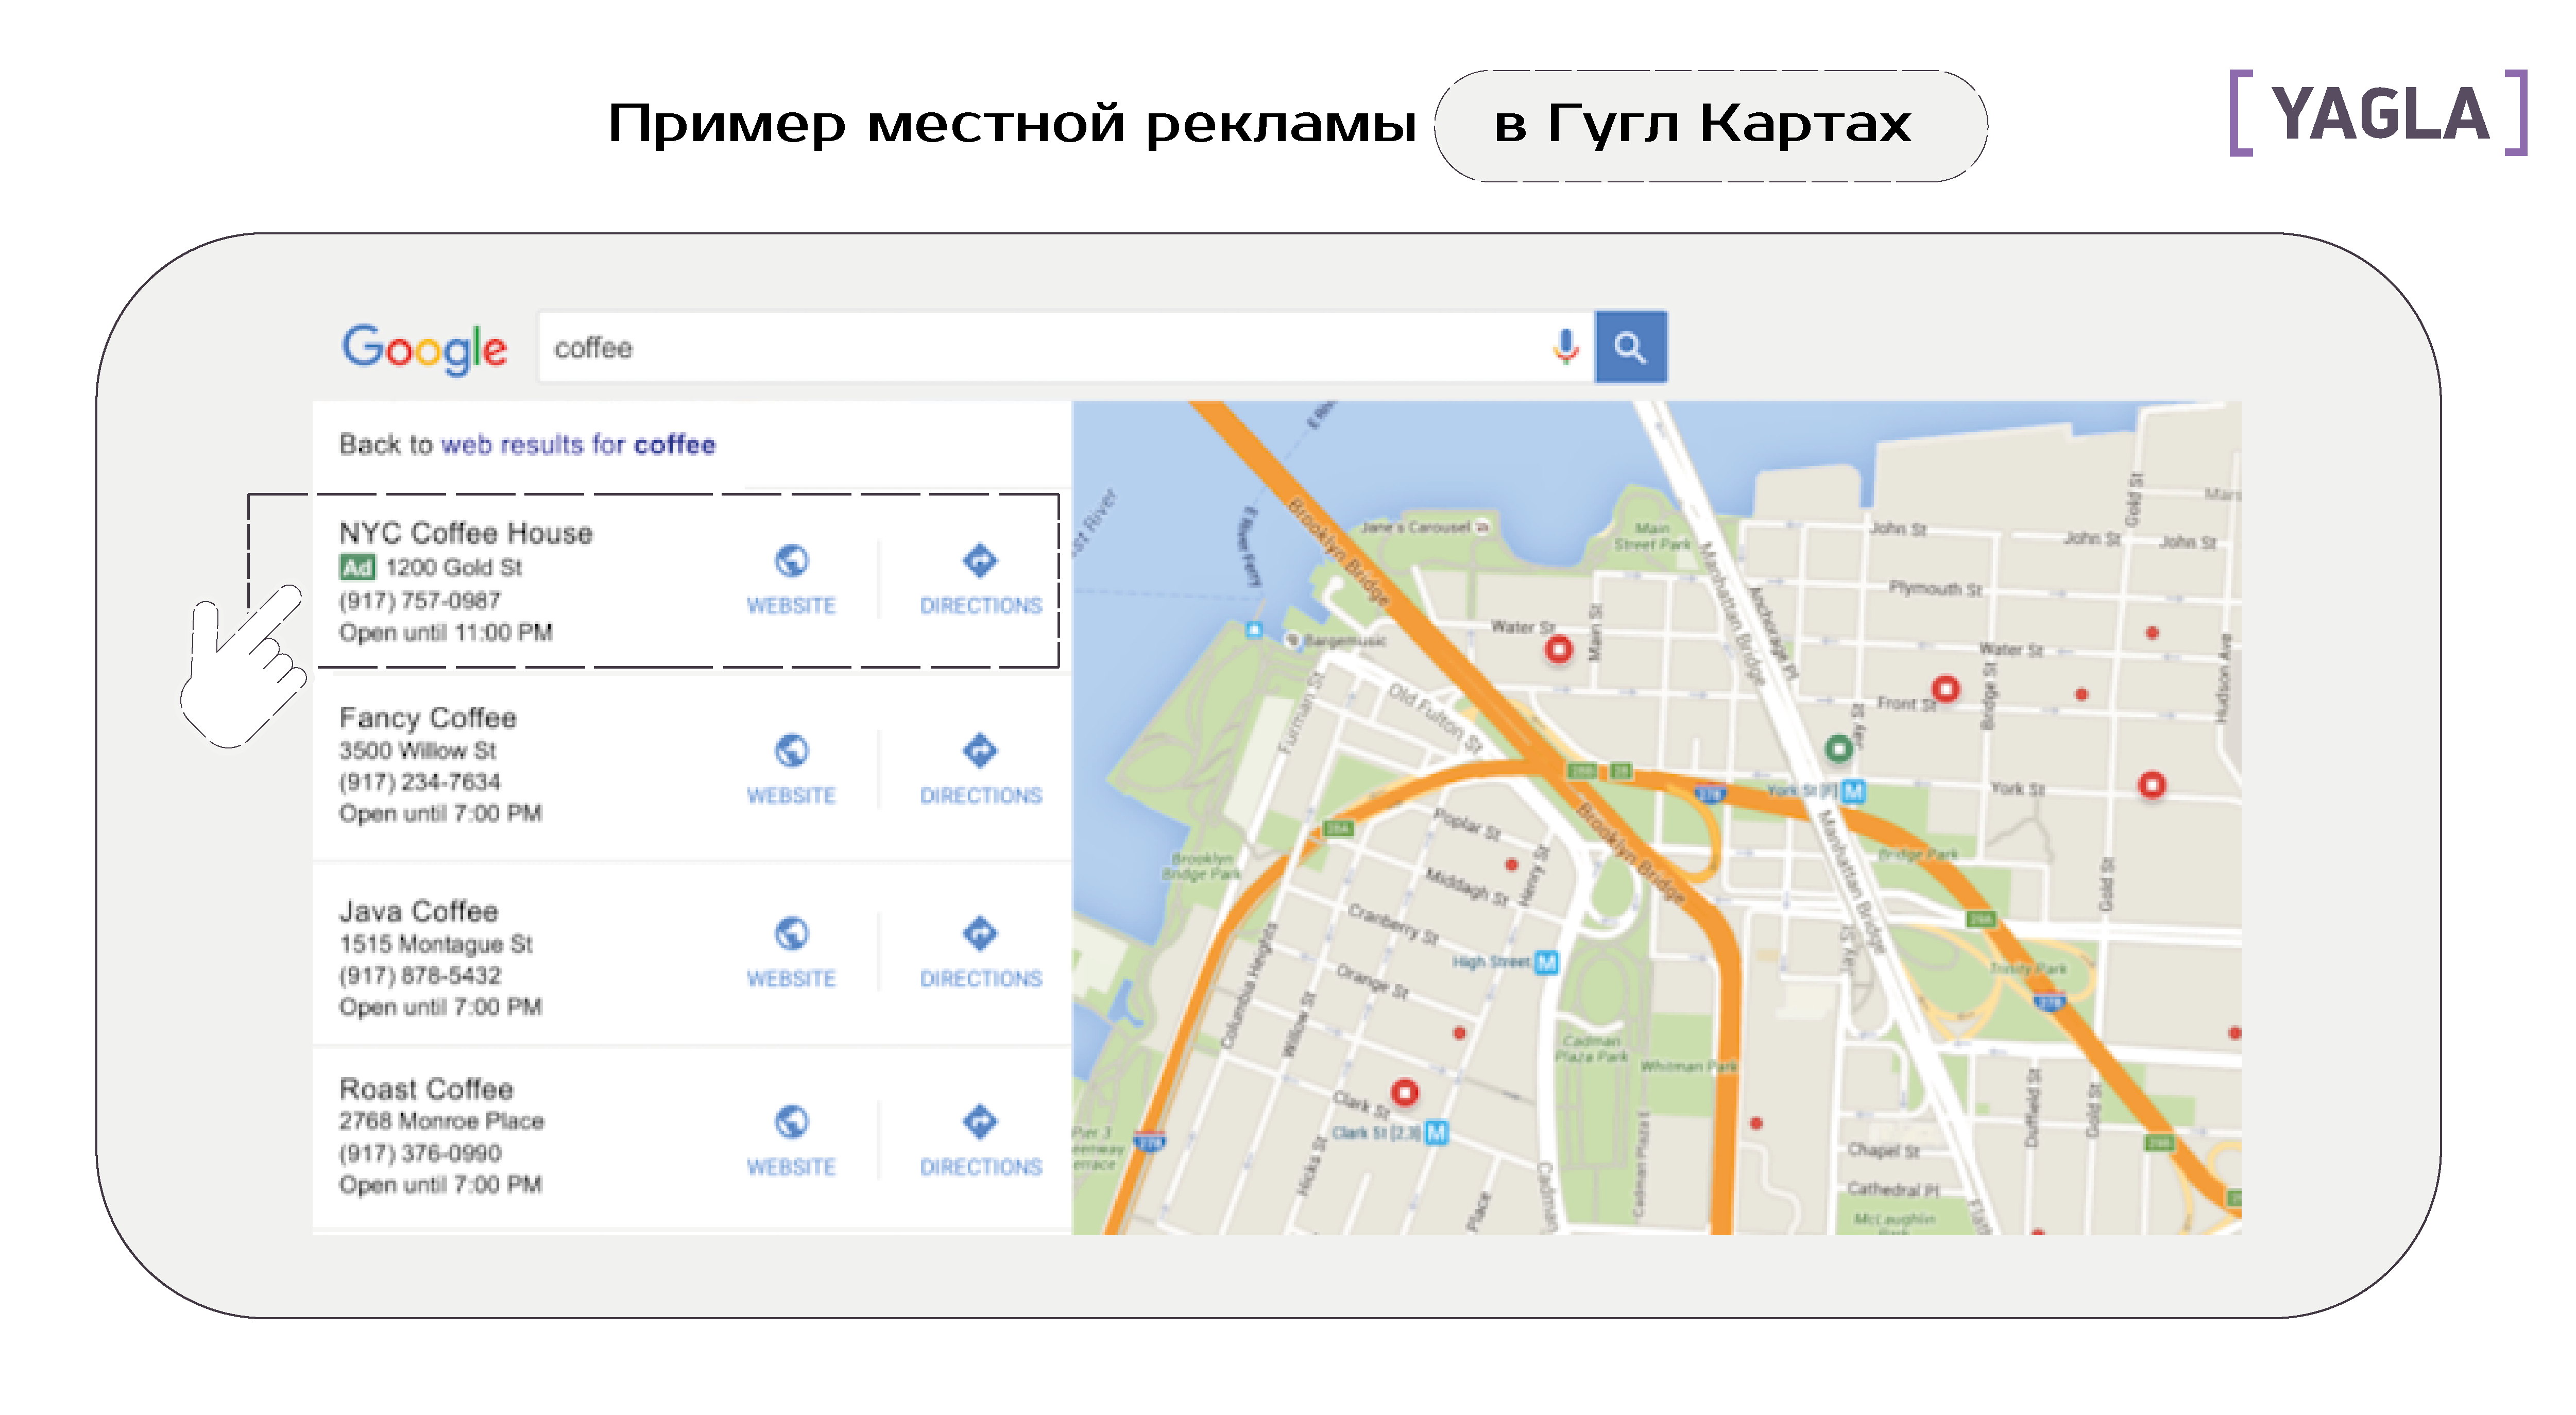2576x1415 pixels.
Task: Click DIRECTIONS label for Fancy Coffee
Action: click(981, 796)
